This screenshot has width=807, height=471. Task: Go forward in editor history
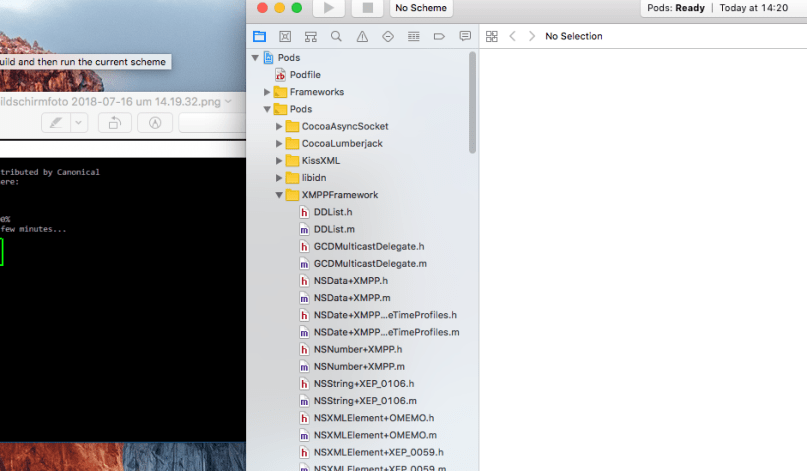(x=532, y=36)
